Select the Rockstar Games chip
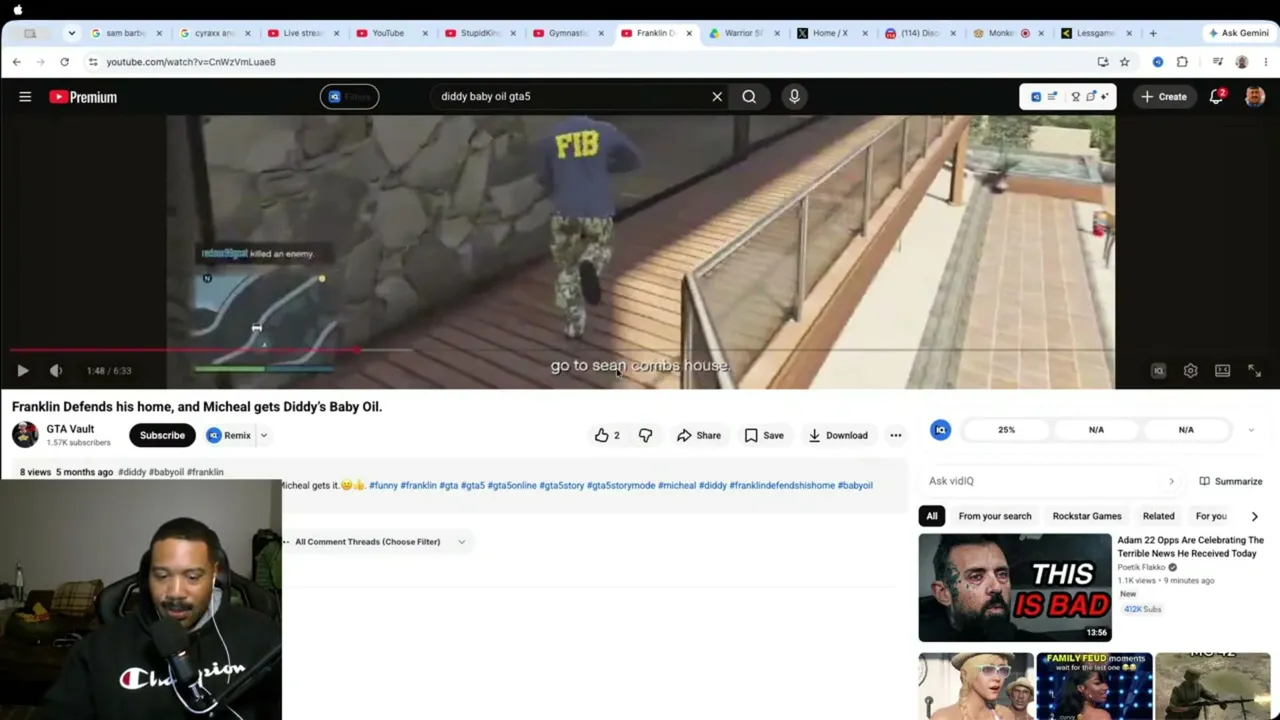The width and height of the screenshot is (1280, 720). tap(1087, 516)
